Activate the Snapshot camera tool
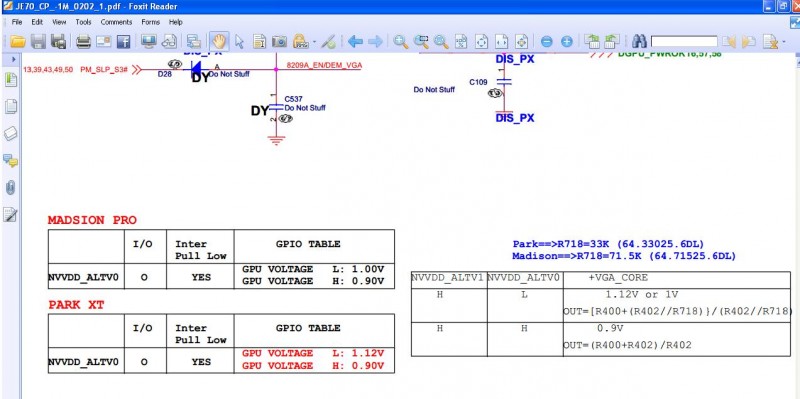The width and height of the screenshot is (800, 399). [279, 41]
